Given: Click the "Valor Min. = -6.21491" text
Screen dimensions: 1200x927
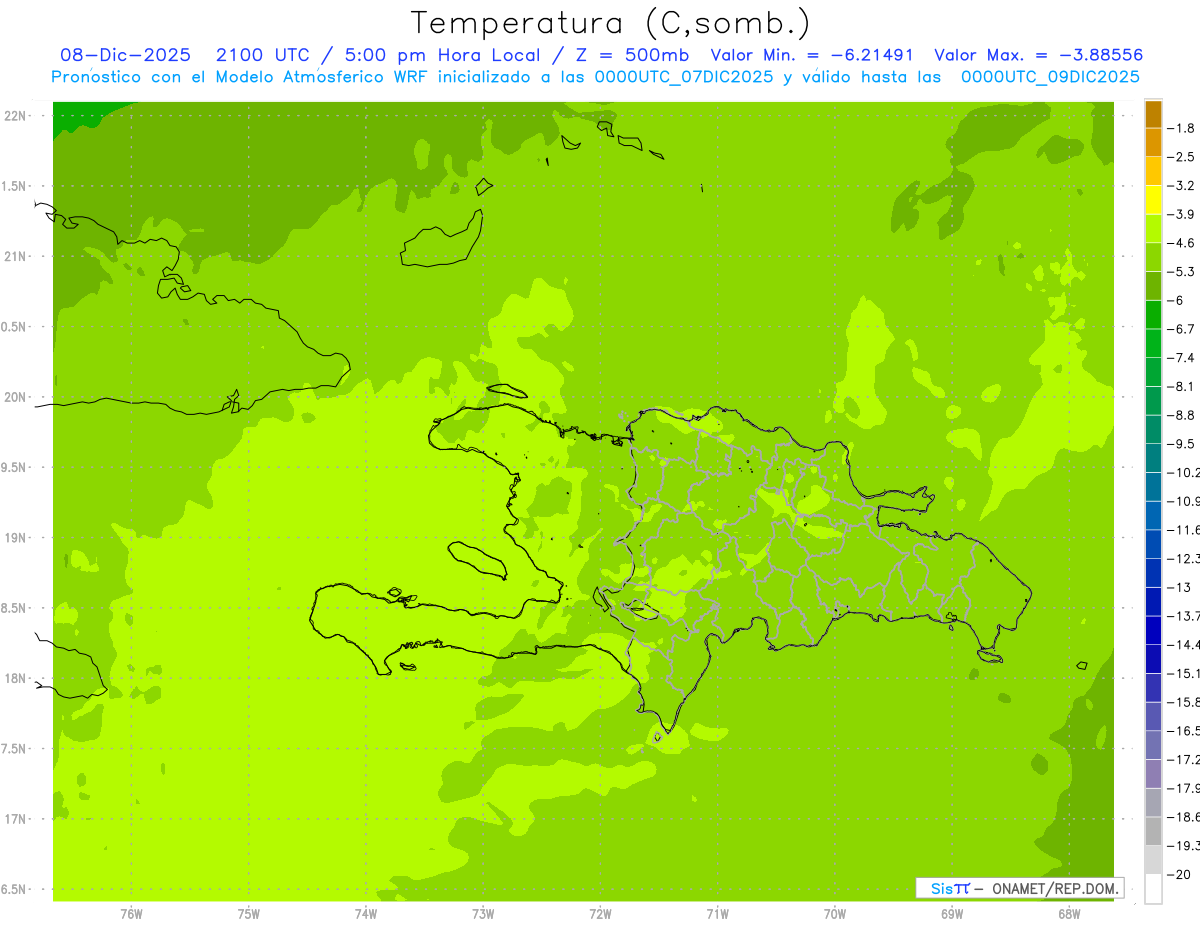Looking at the screenshot, I should click(812, 55).
